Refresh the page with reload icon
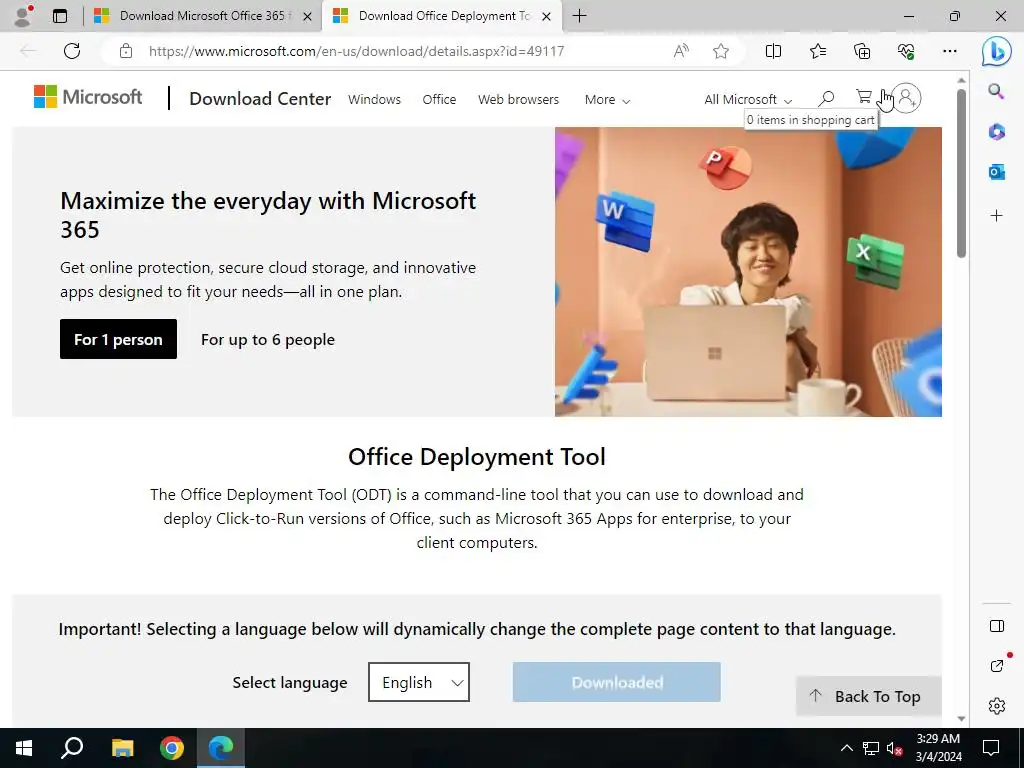Viewport: 1024px width, 768px height. coord(72,51)
